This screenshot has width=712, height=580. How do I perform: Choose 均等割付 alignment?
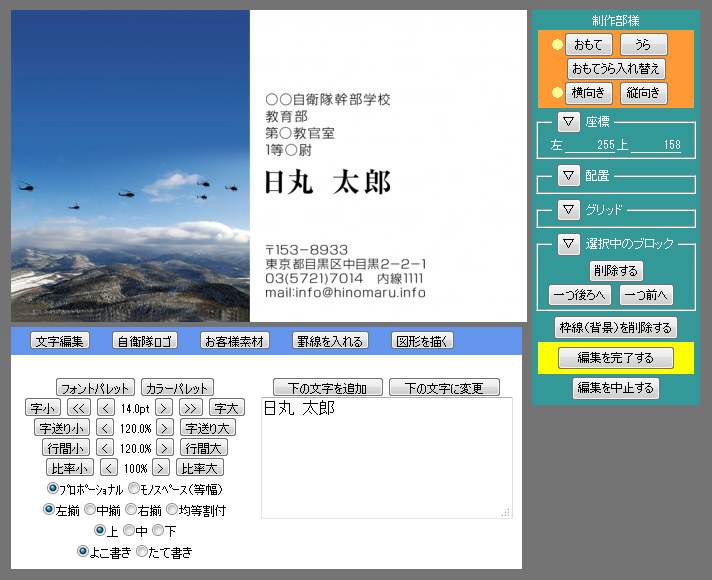point(172,509)
